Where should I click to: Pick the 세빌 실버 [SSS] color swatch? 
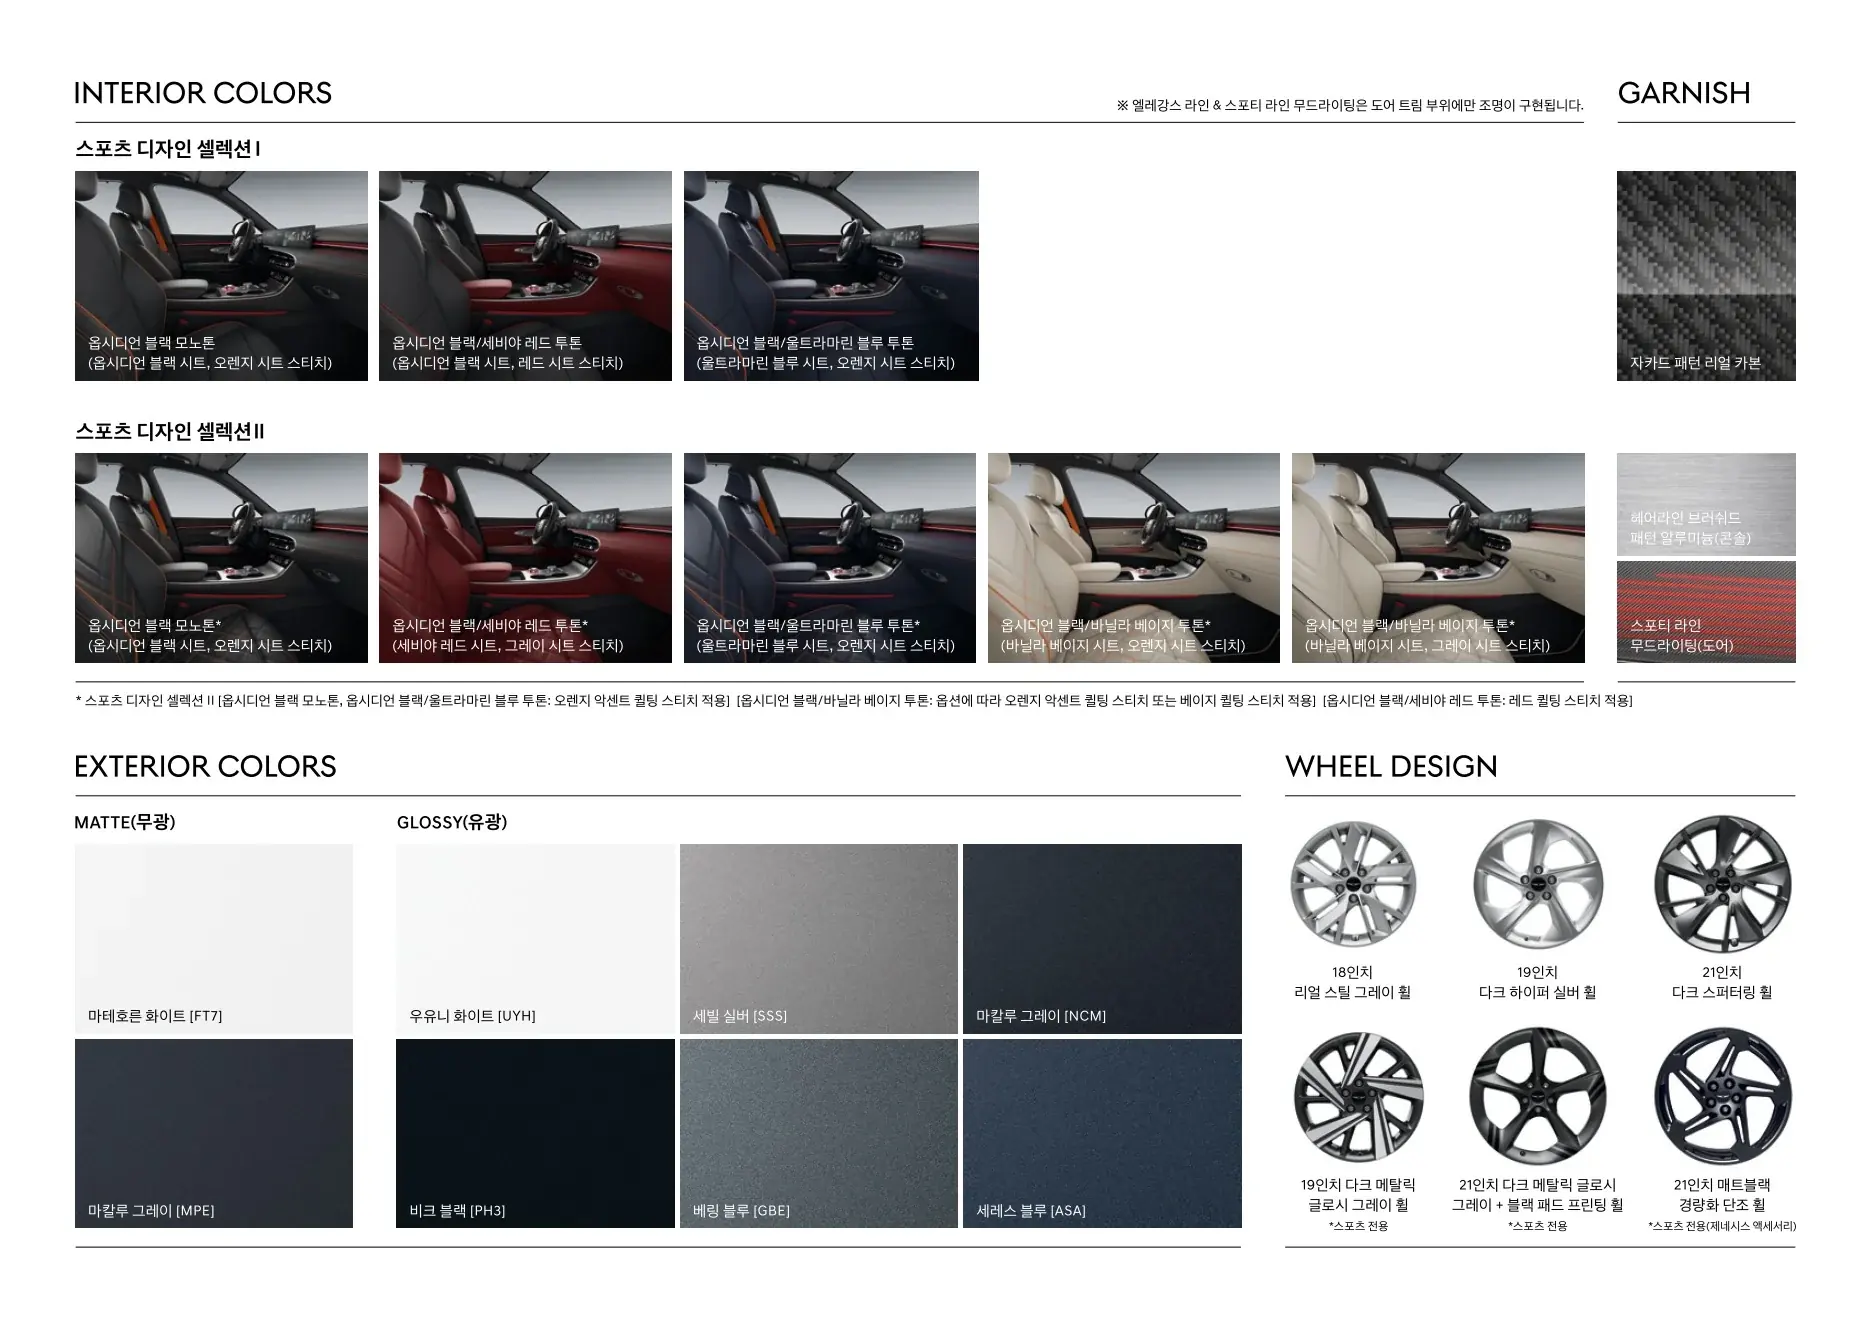click(x=819, y=938)
